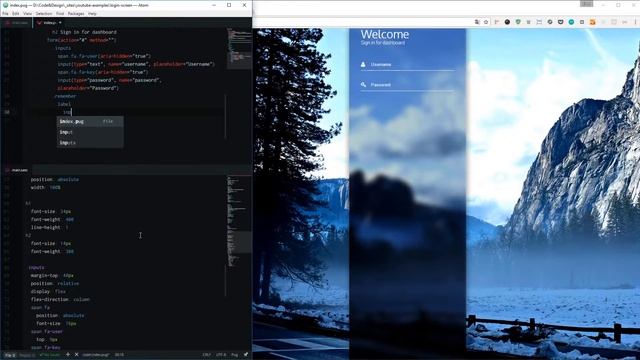This screenshot has width=640, height=360.
Task: Click the Password field on the login page
Action: tap(407, 85)
